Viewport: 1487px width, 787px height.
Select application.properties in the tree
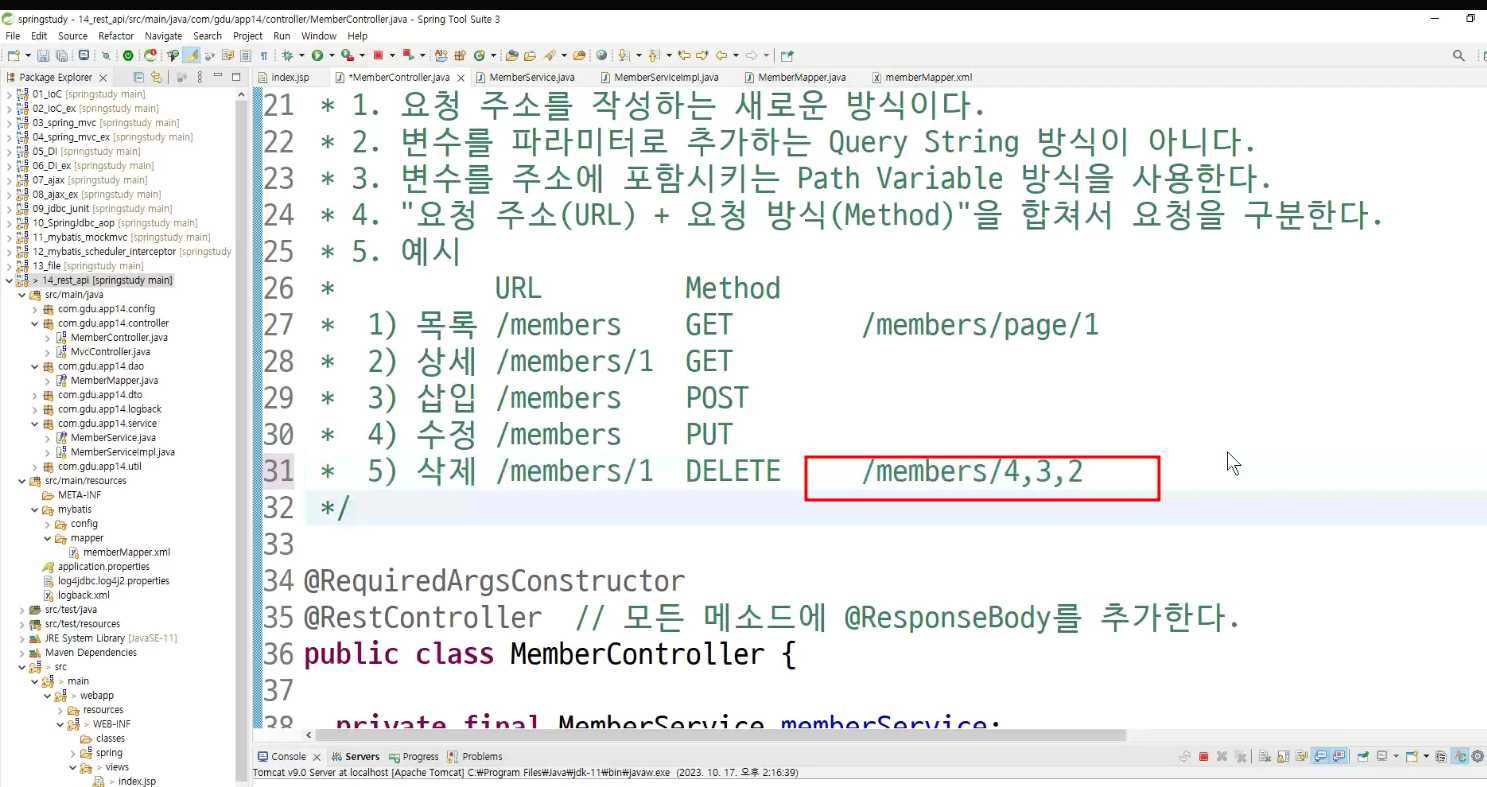click(103, 567)
